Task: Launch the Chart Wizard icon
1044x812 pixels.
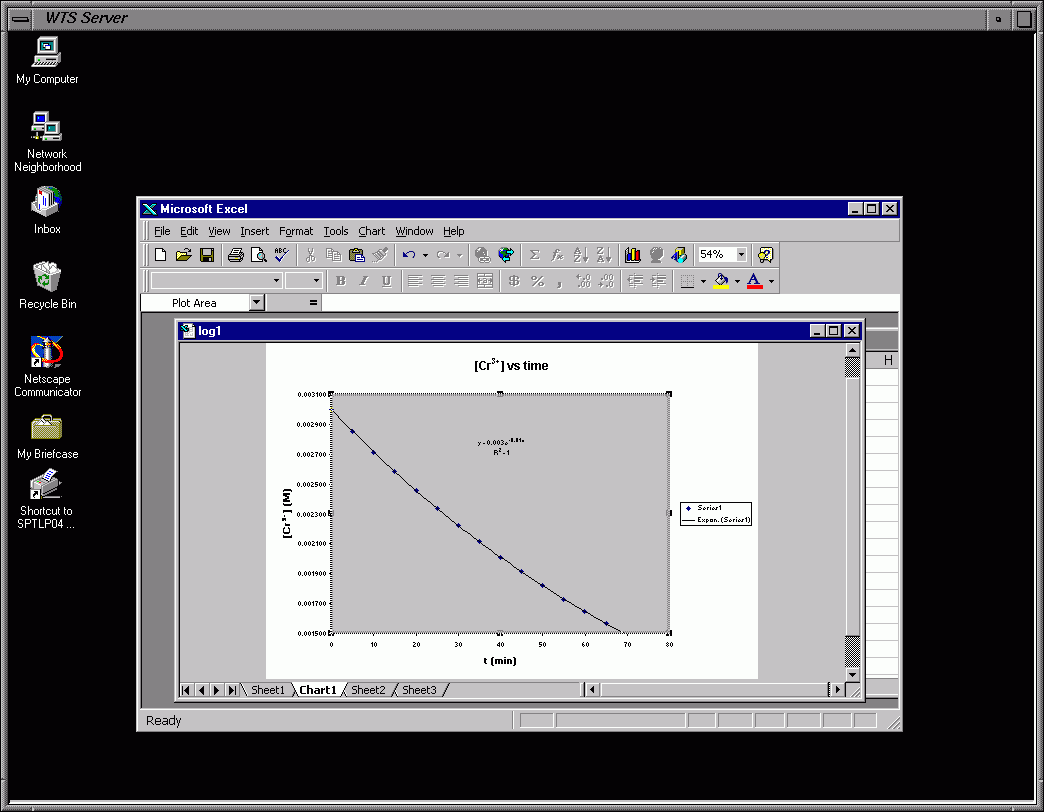Action: 633,255
